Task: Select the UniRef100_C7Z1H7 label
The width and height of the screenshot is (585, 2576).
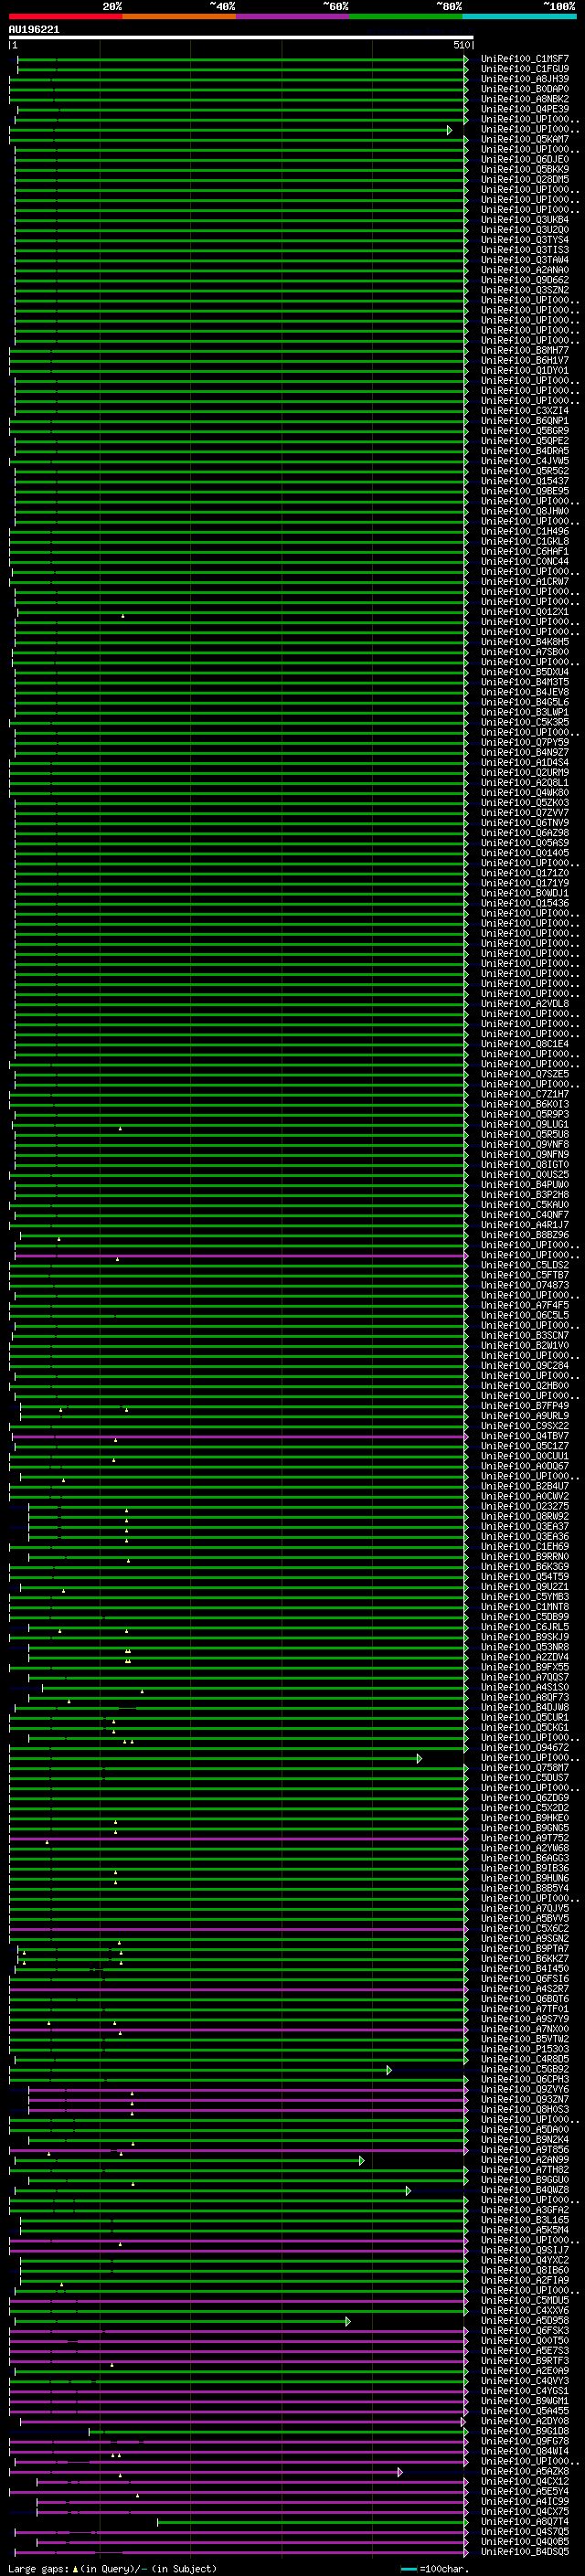Action: point(525,1094)
